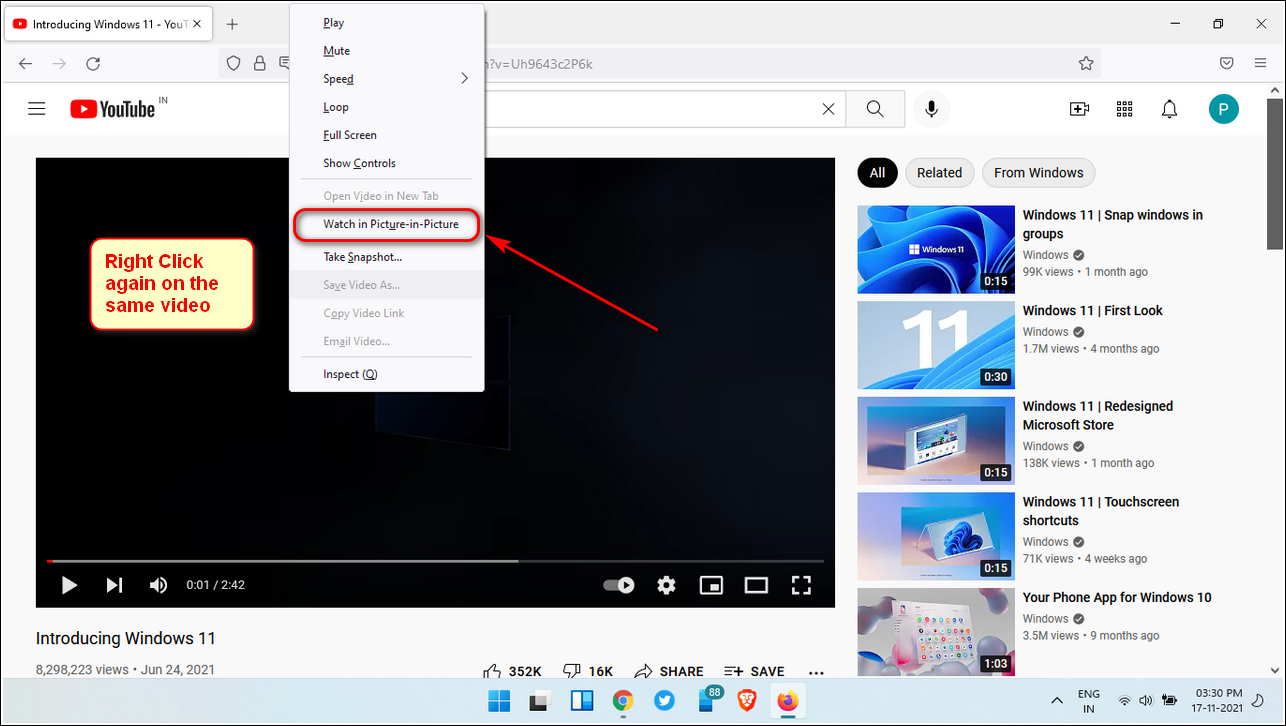Click the YouTube search magnifier button
This screenshot has width=1286, height=726.
(875, 109)
